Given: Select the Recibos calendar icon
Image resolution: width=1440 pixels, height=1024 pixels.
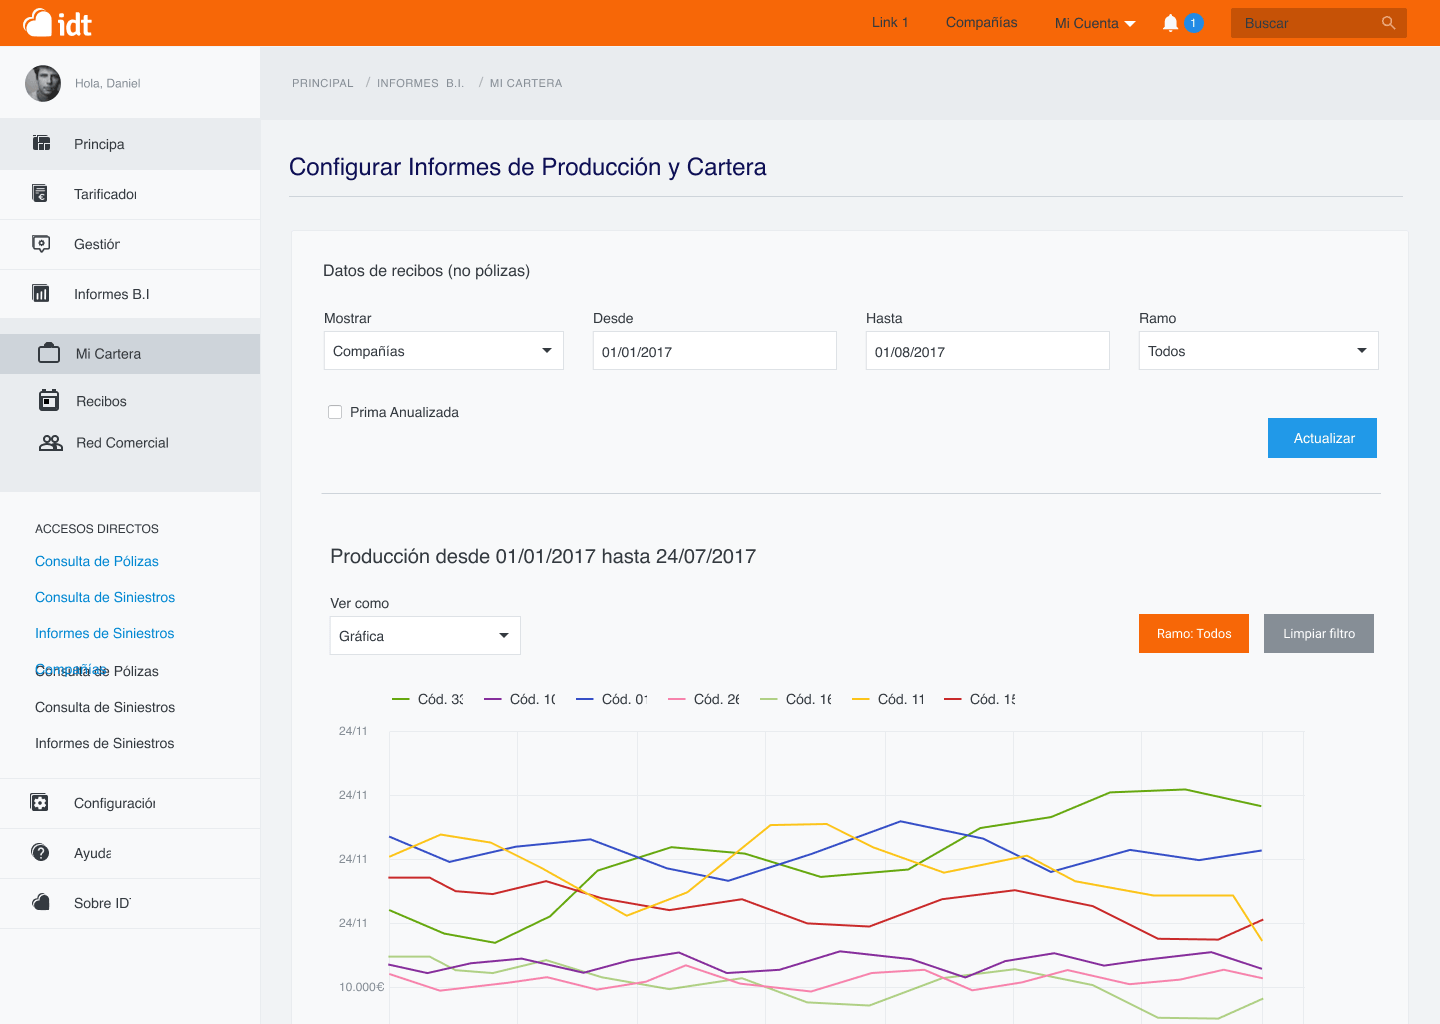Looking at the screenshot, I should coord(49,401).
